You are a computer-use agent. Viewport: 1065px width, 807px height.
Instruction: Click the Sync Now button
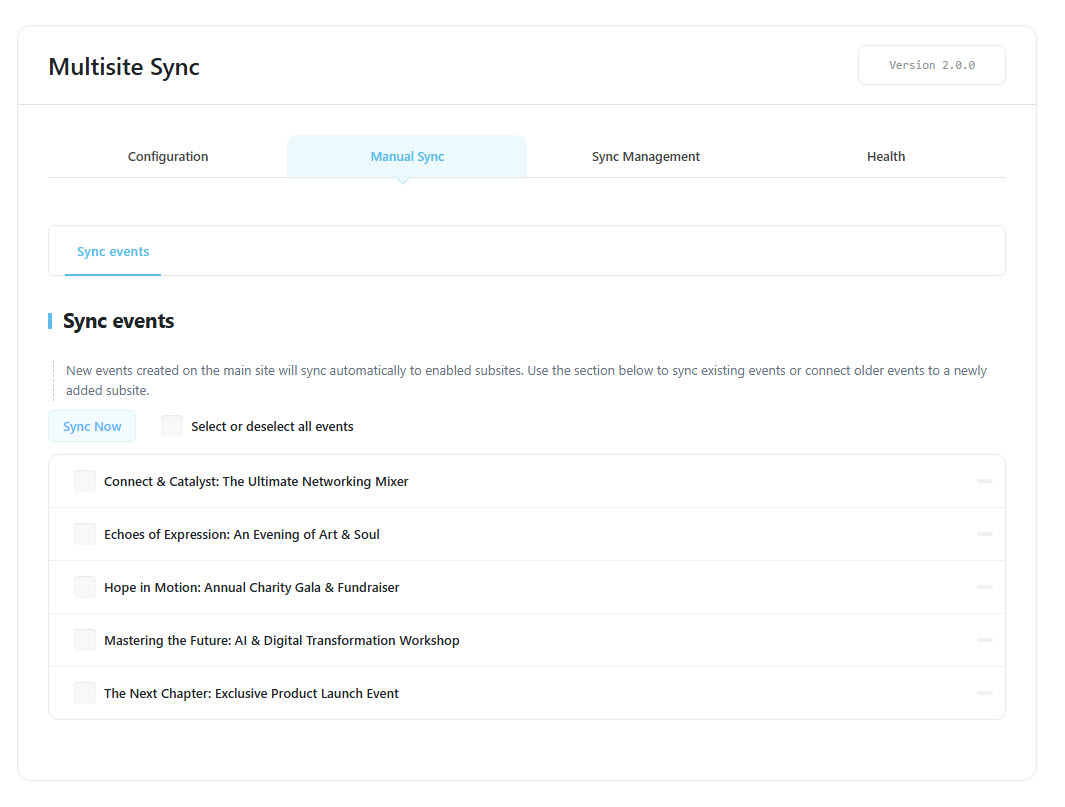click(x=92, y=427)
